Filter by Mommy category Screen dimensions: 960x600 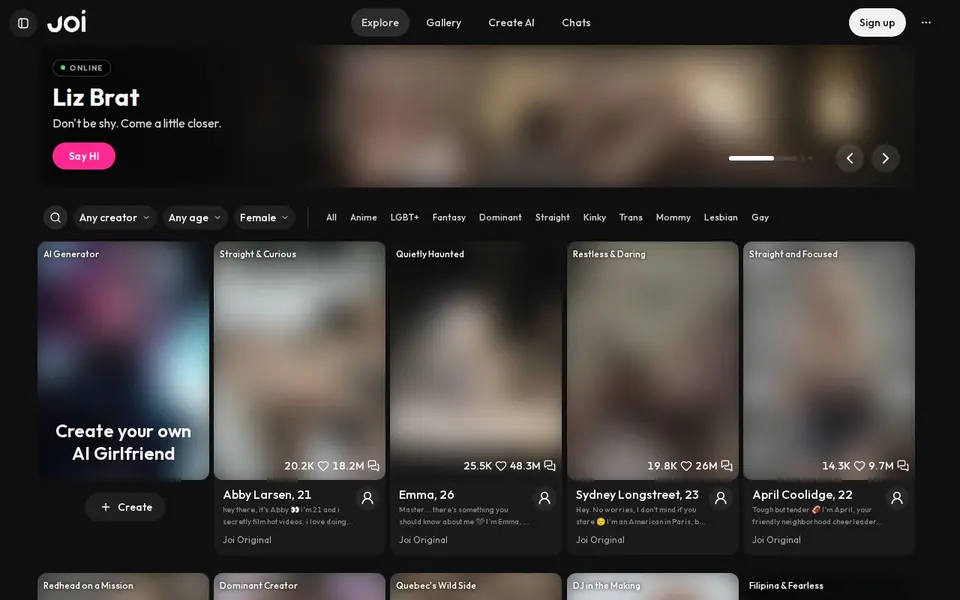[673, 217]
